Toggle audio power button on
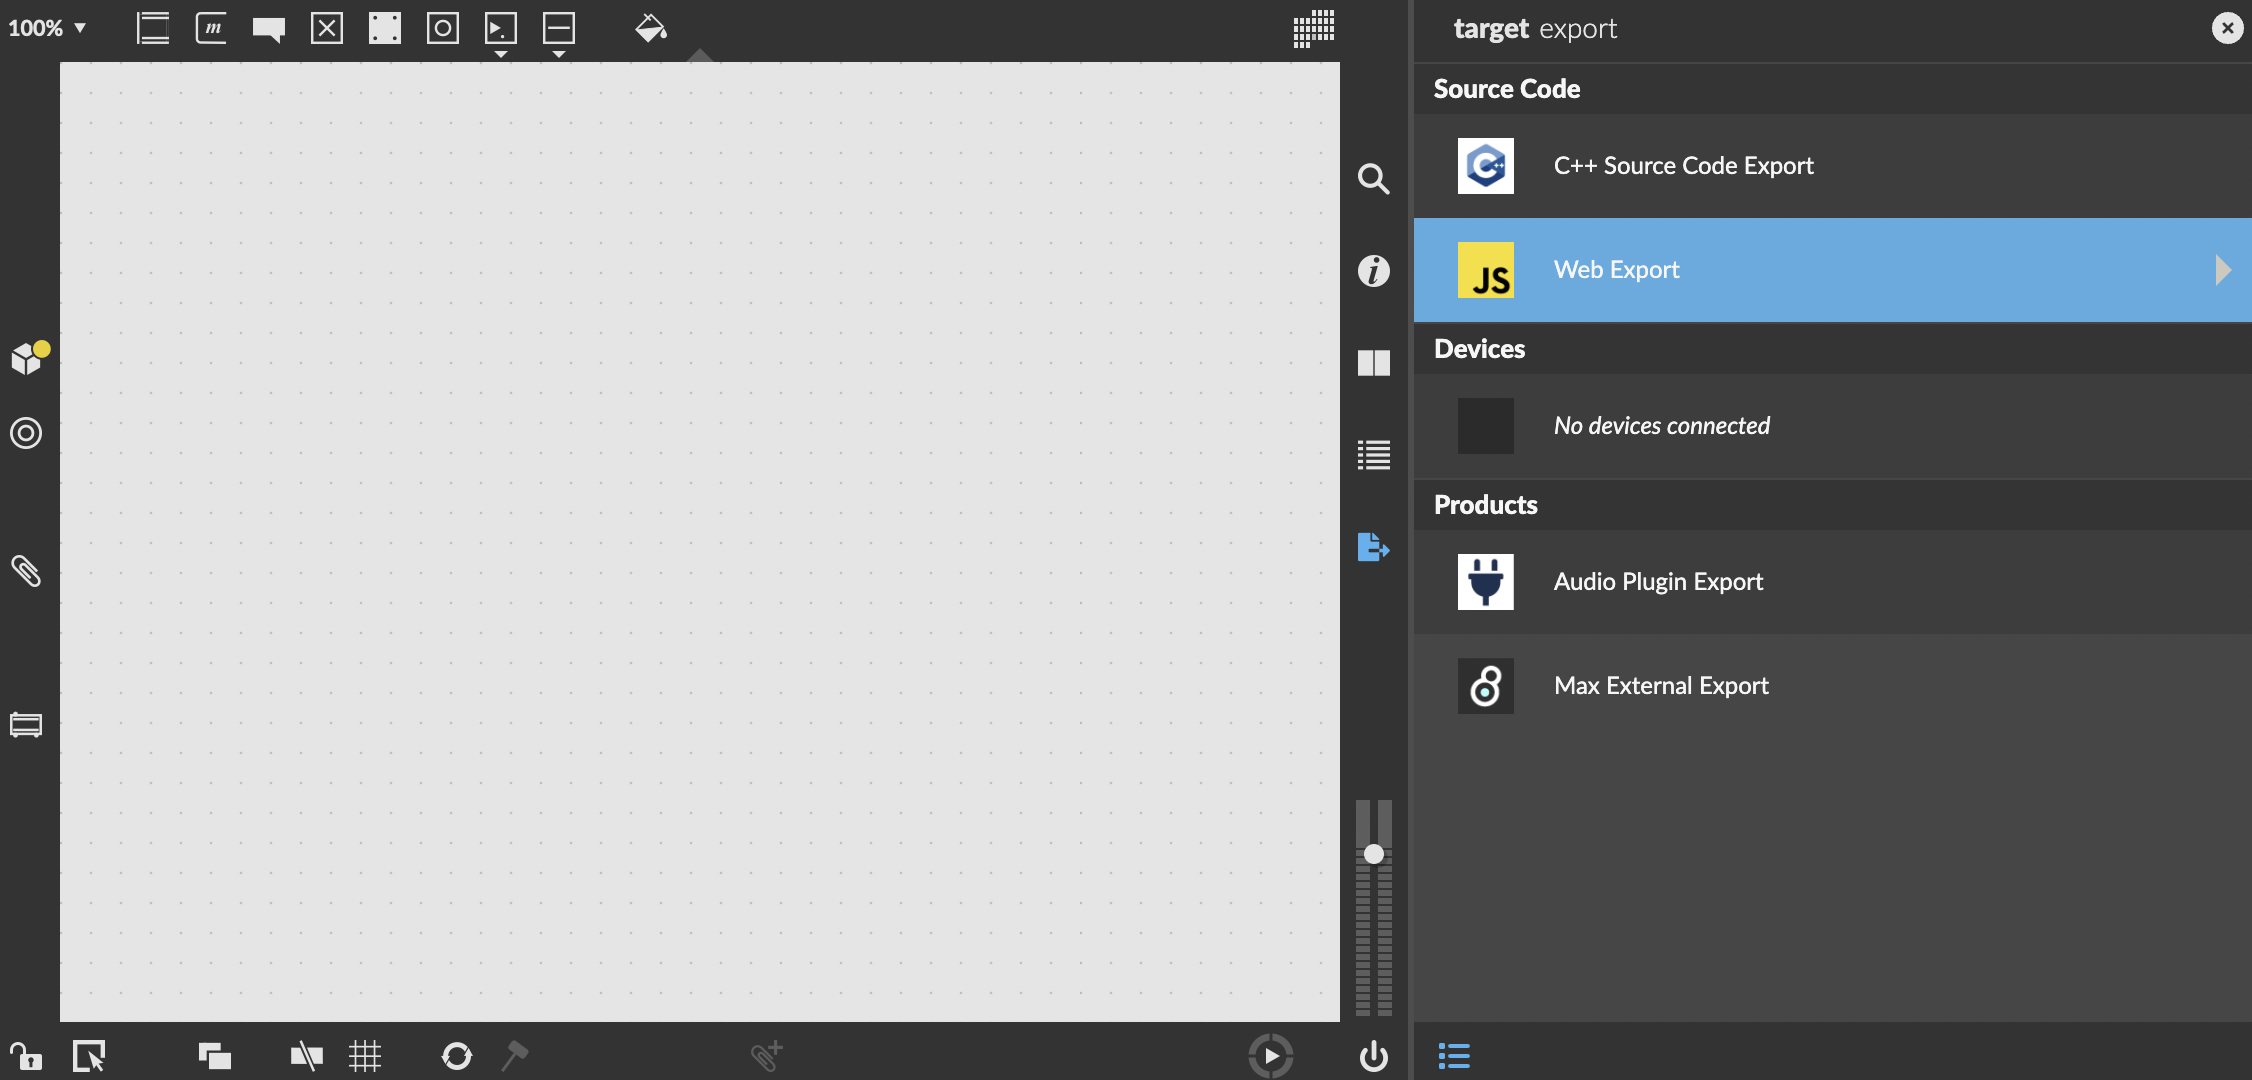 [x=1373, y=1056]
